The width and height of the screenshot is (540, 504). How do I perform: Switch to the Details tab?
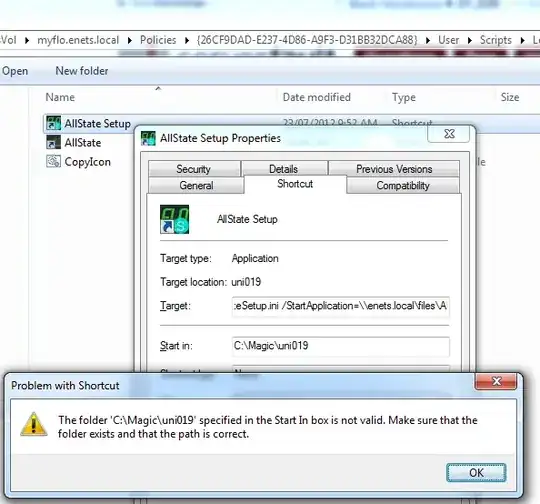[283, 169]
